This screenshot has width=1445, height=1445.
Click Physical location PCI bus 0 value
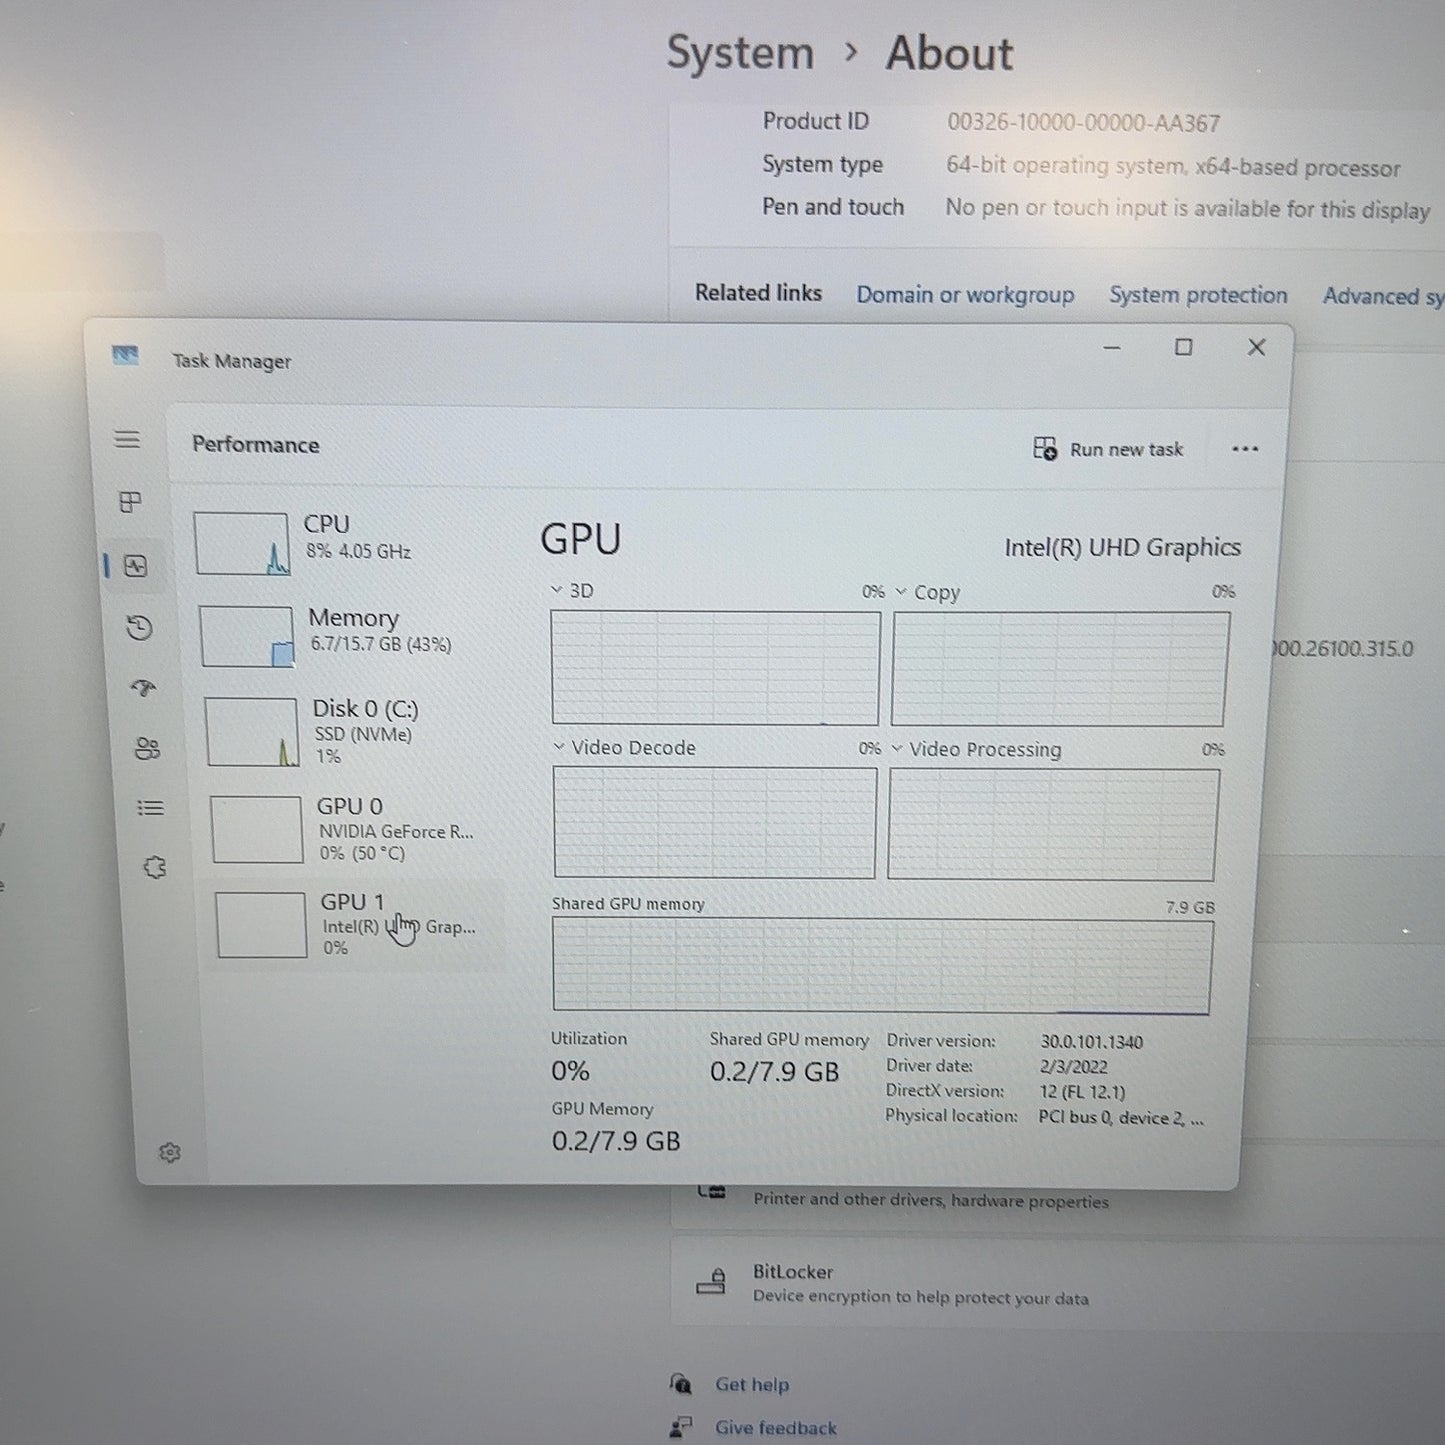(1121, 1117)
